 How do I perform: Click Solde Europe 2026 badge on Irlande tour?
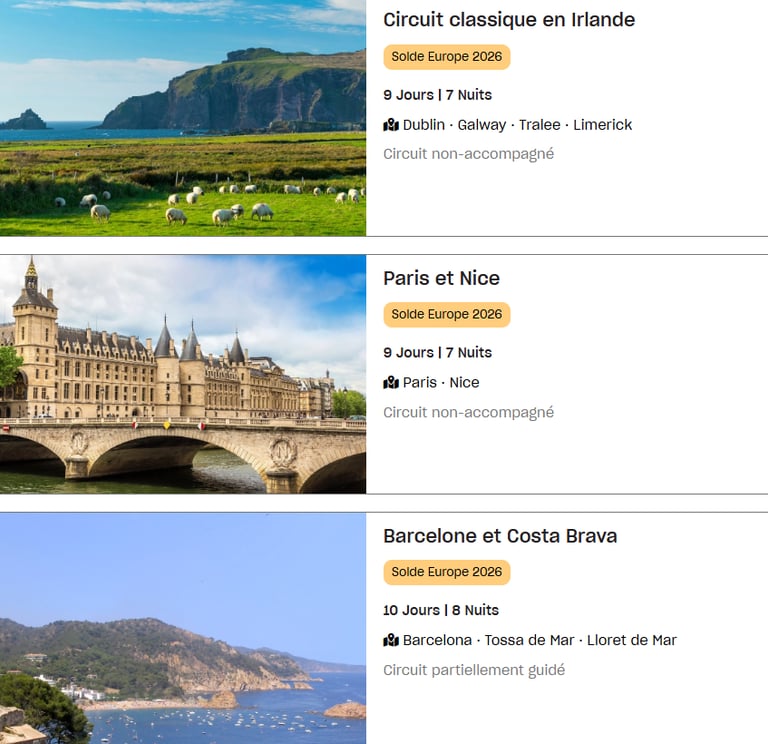(446, 57)
